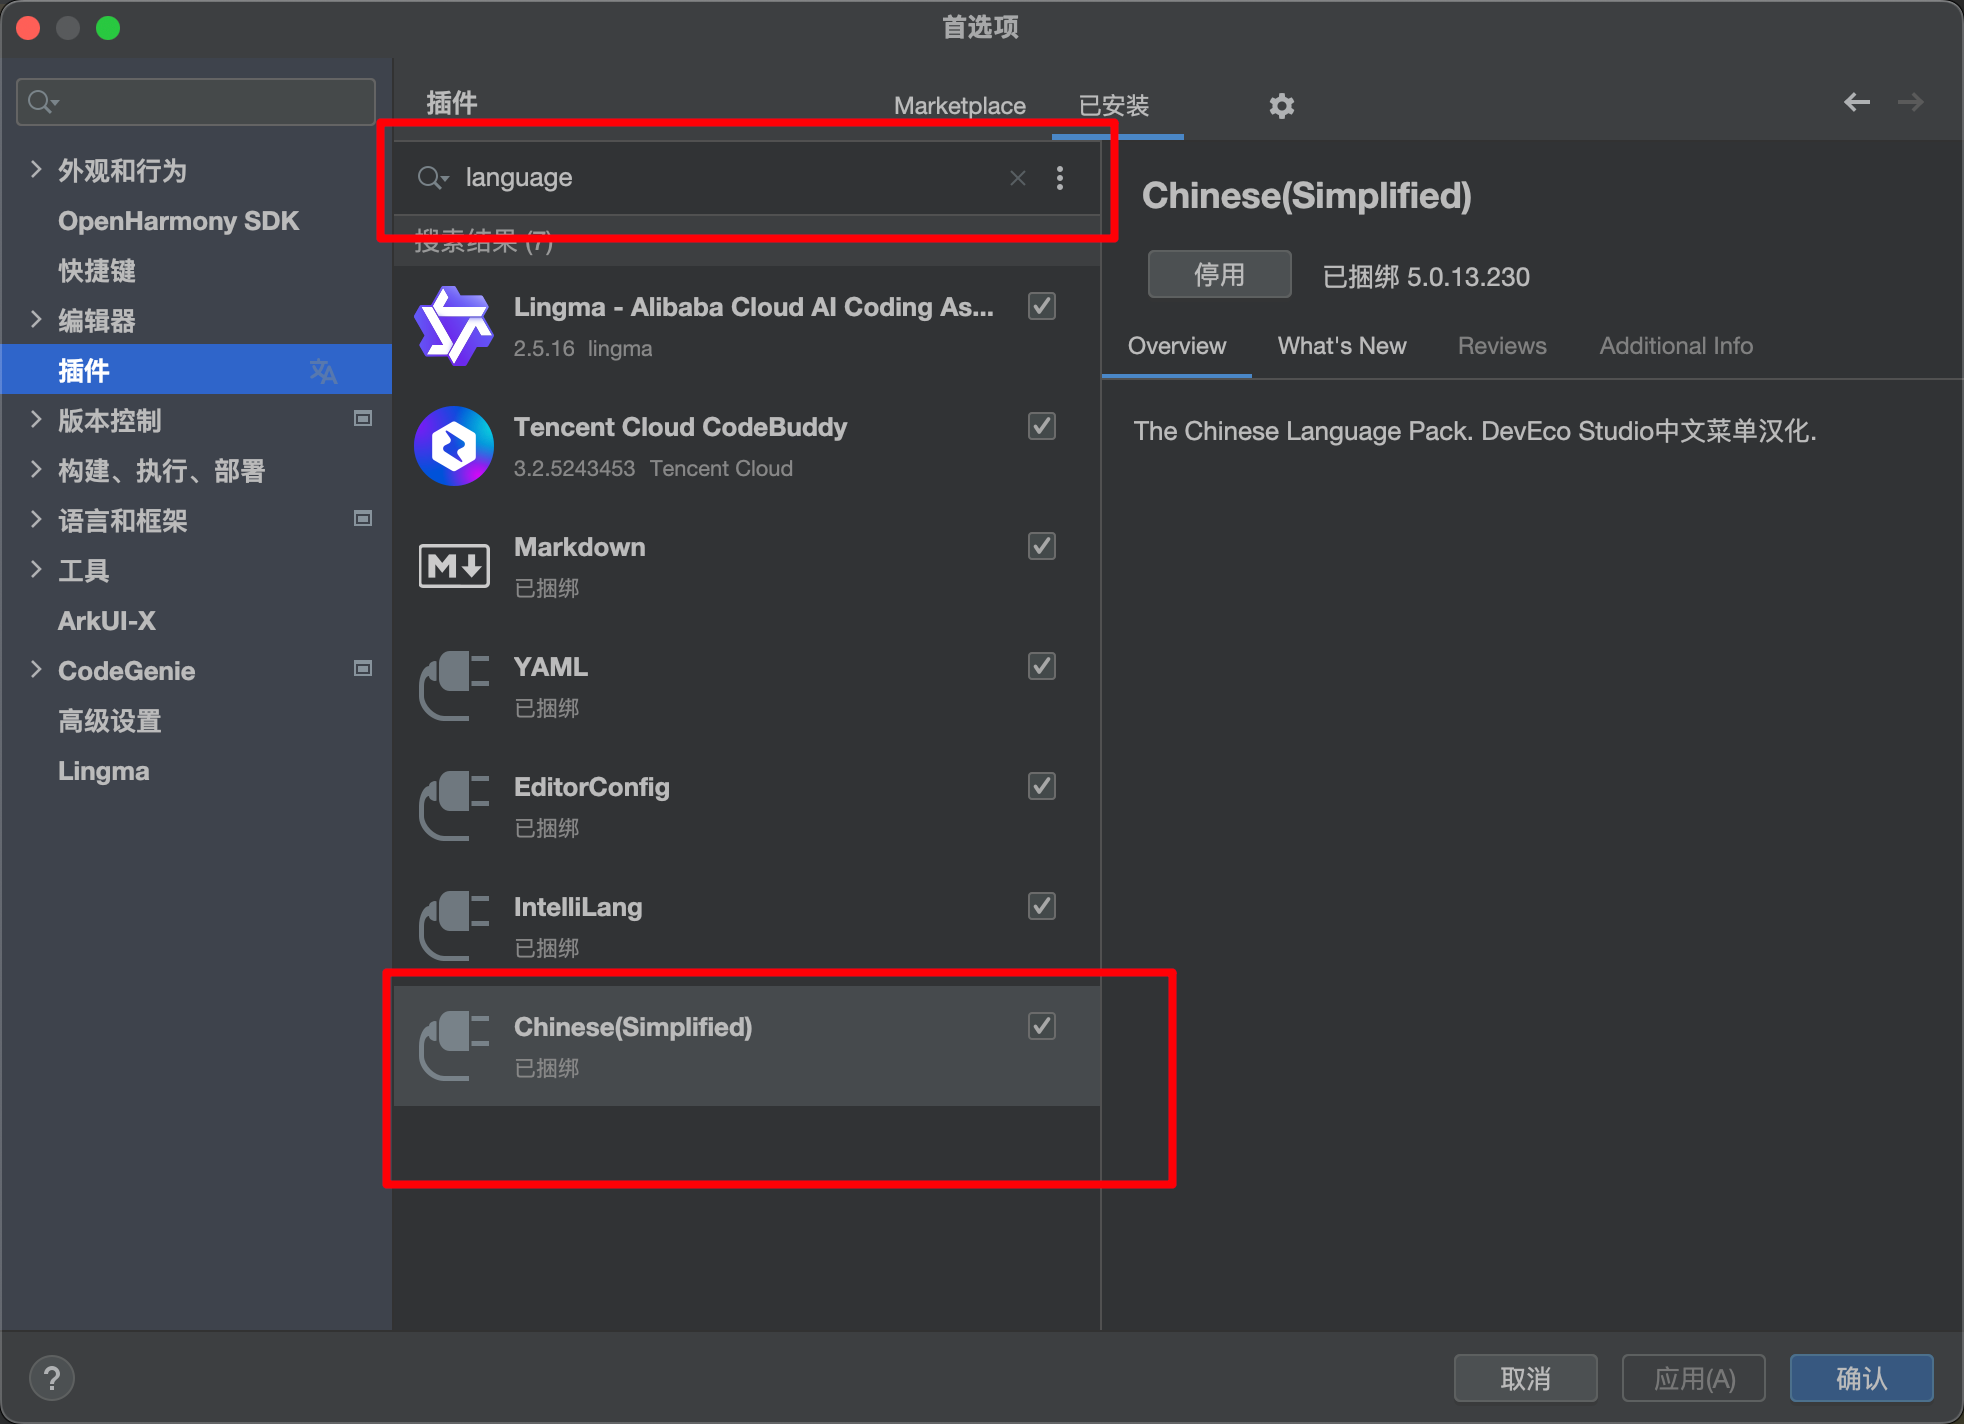Click the EditorConfig plugin plug icon
The image size is (1964, 1424).
click(454, 806)
